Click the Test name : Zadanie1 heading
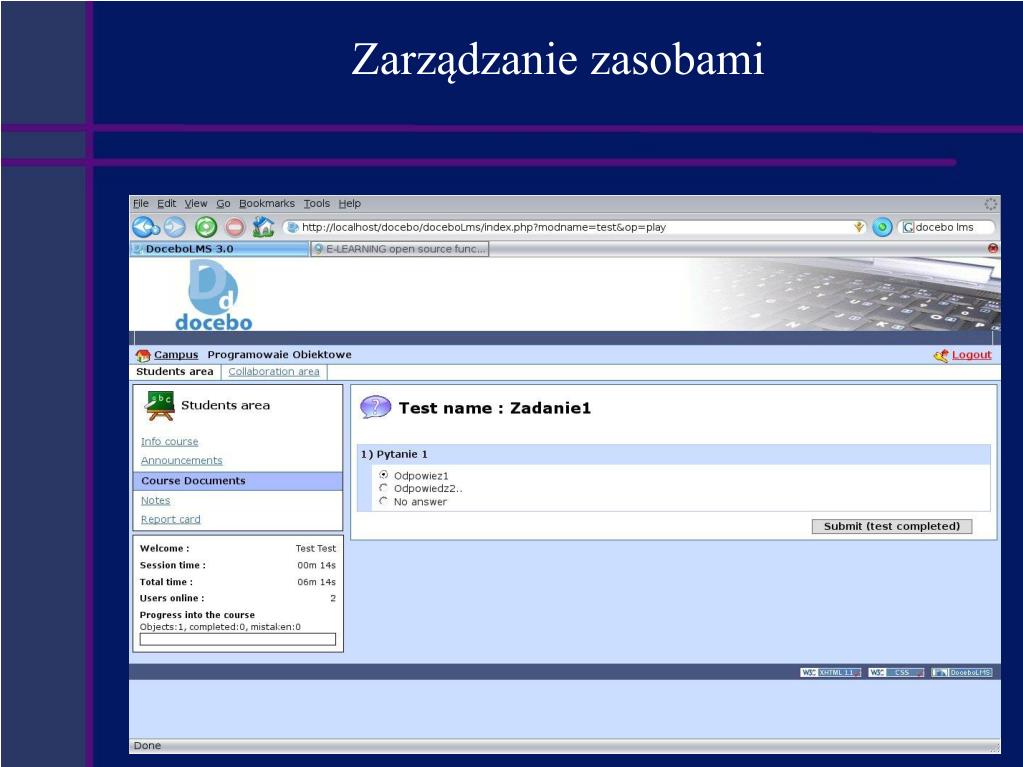The image size is (1023, 767). pyautogui.click(x=495, y=408)
